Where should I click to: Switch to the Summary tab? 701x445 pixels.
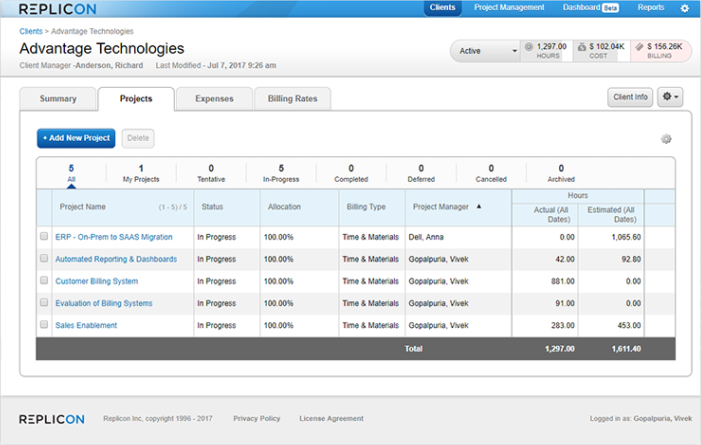pos(58,99)
